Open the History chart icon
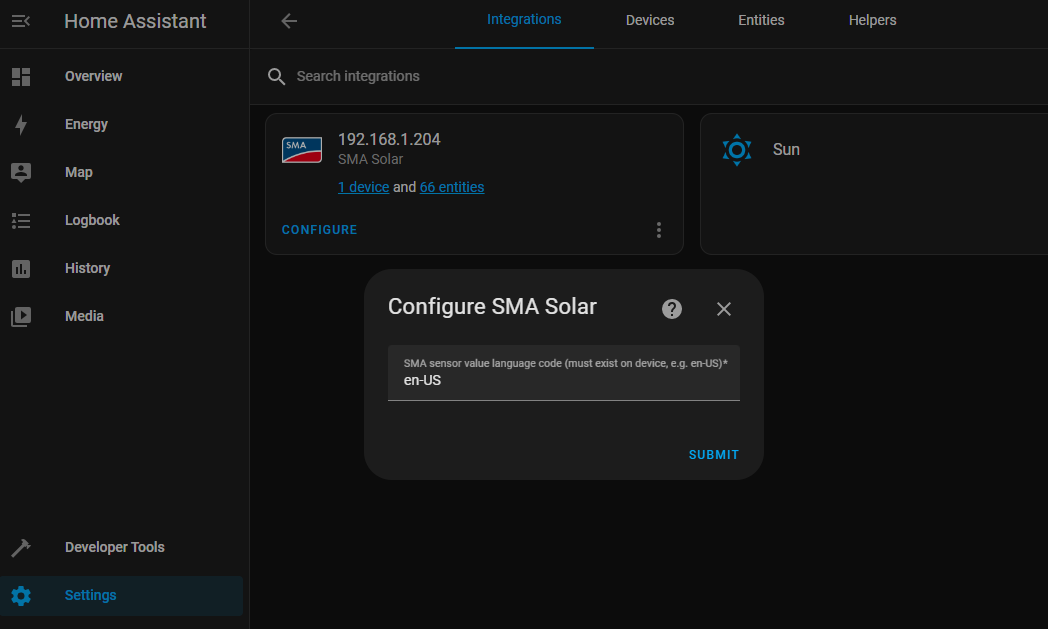Image resolution: width=1048 pixels, height=629 pixels. pyautogui.click(x=21, y=269)
